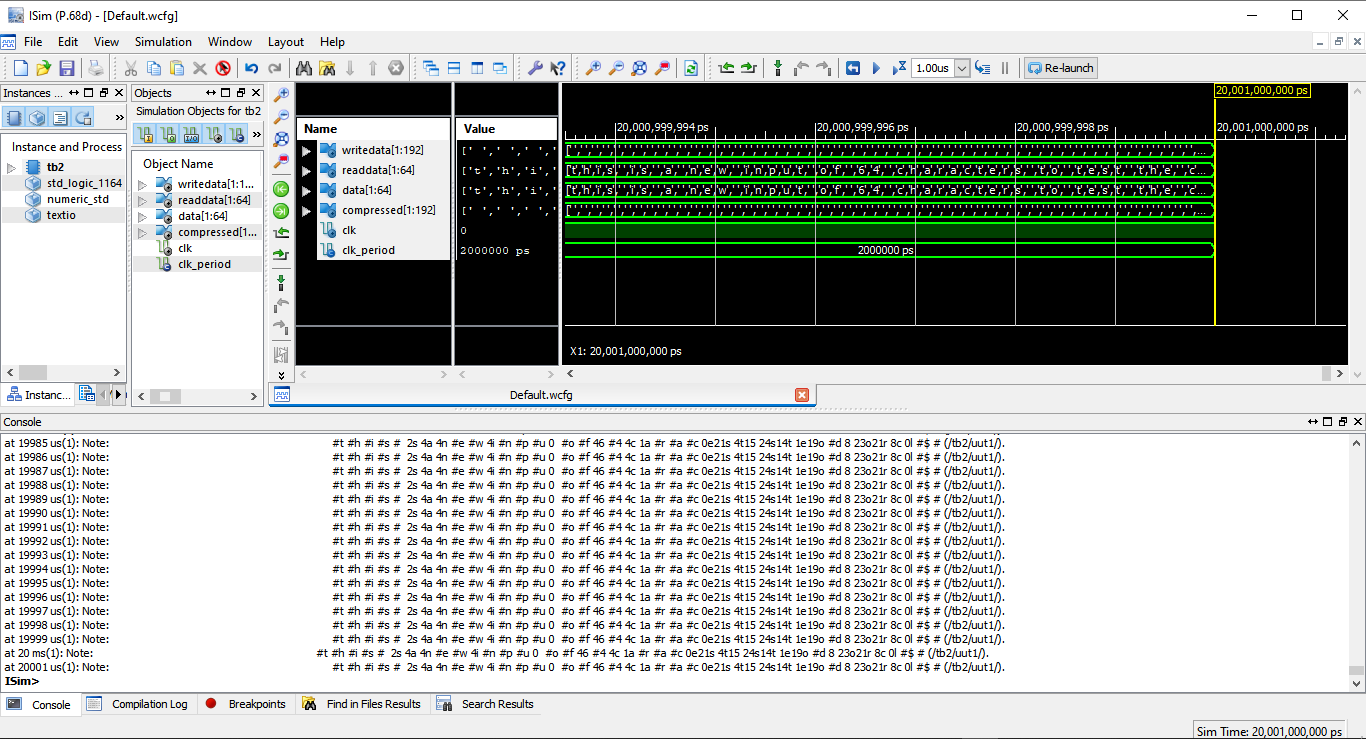The image size is (1366, 739).
Task: Click the Zoom to Cursor toolbar icon
Action: point(662,68)
